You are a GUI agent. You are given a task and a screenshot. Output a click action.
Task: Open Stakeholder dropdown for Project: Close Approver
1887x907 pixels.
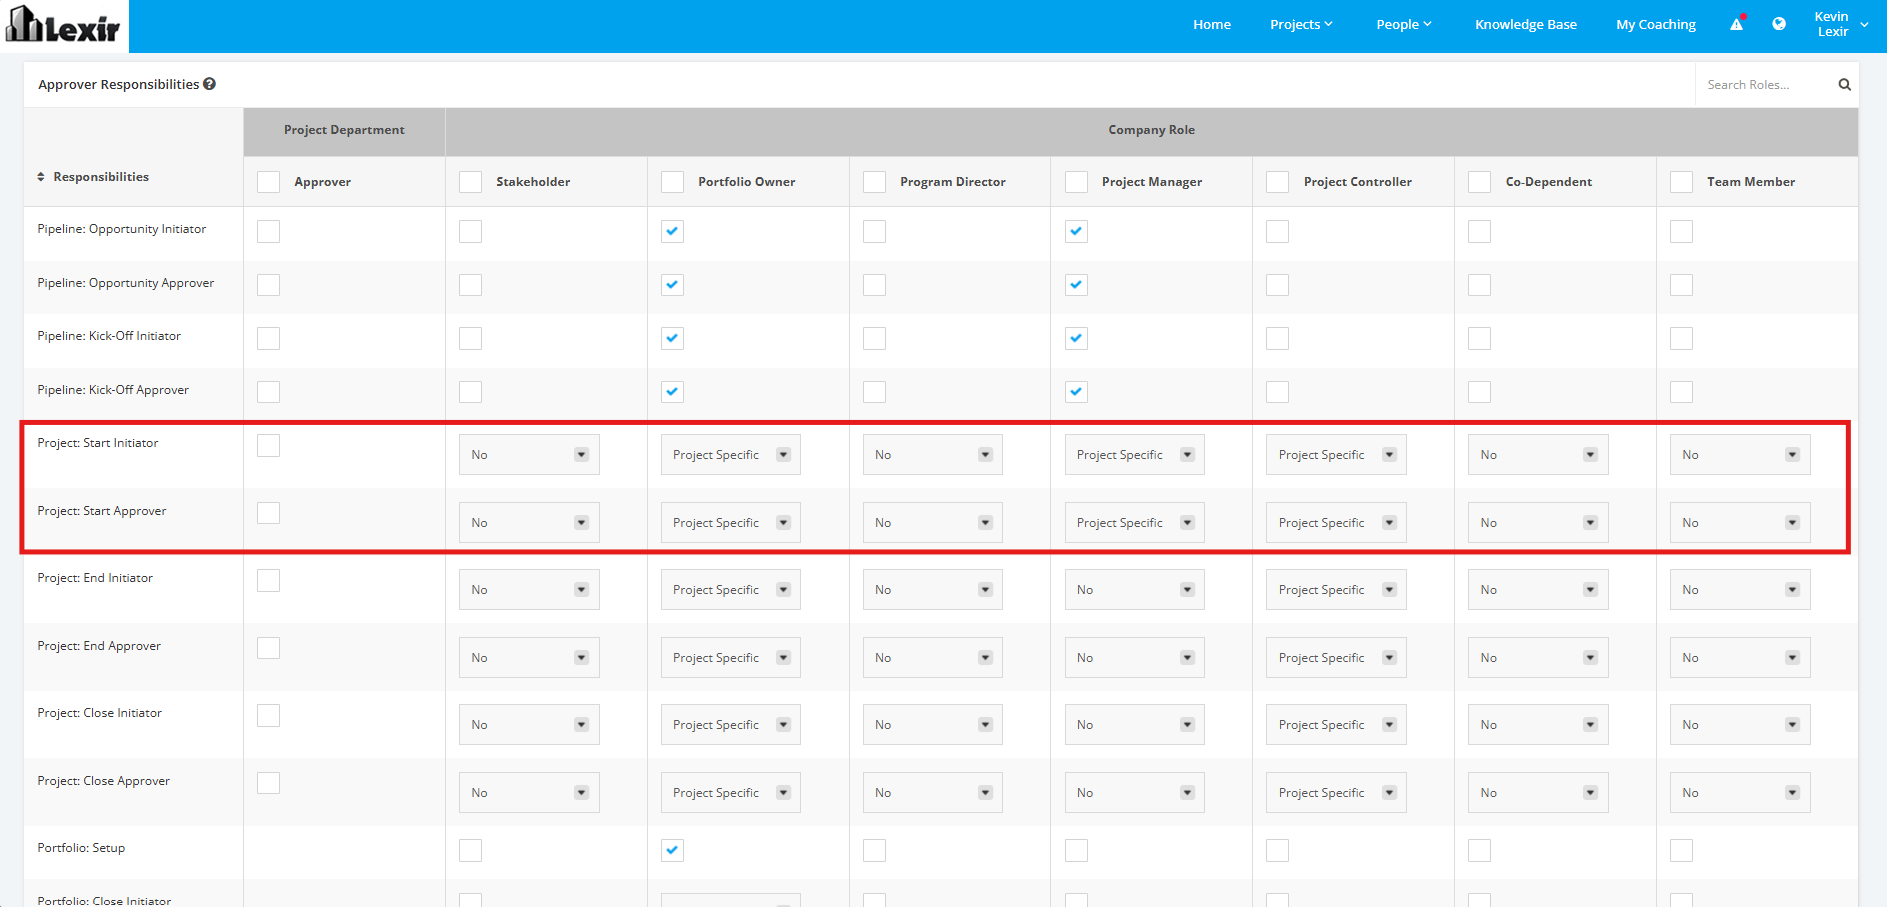[529, 793]
